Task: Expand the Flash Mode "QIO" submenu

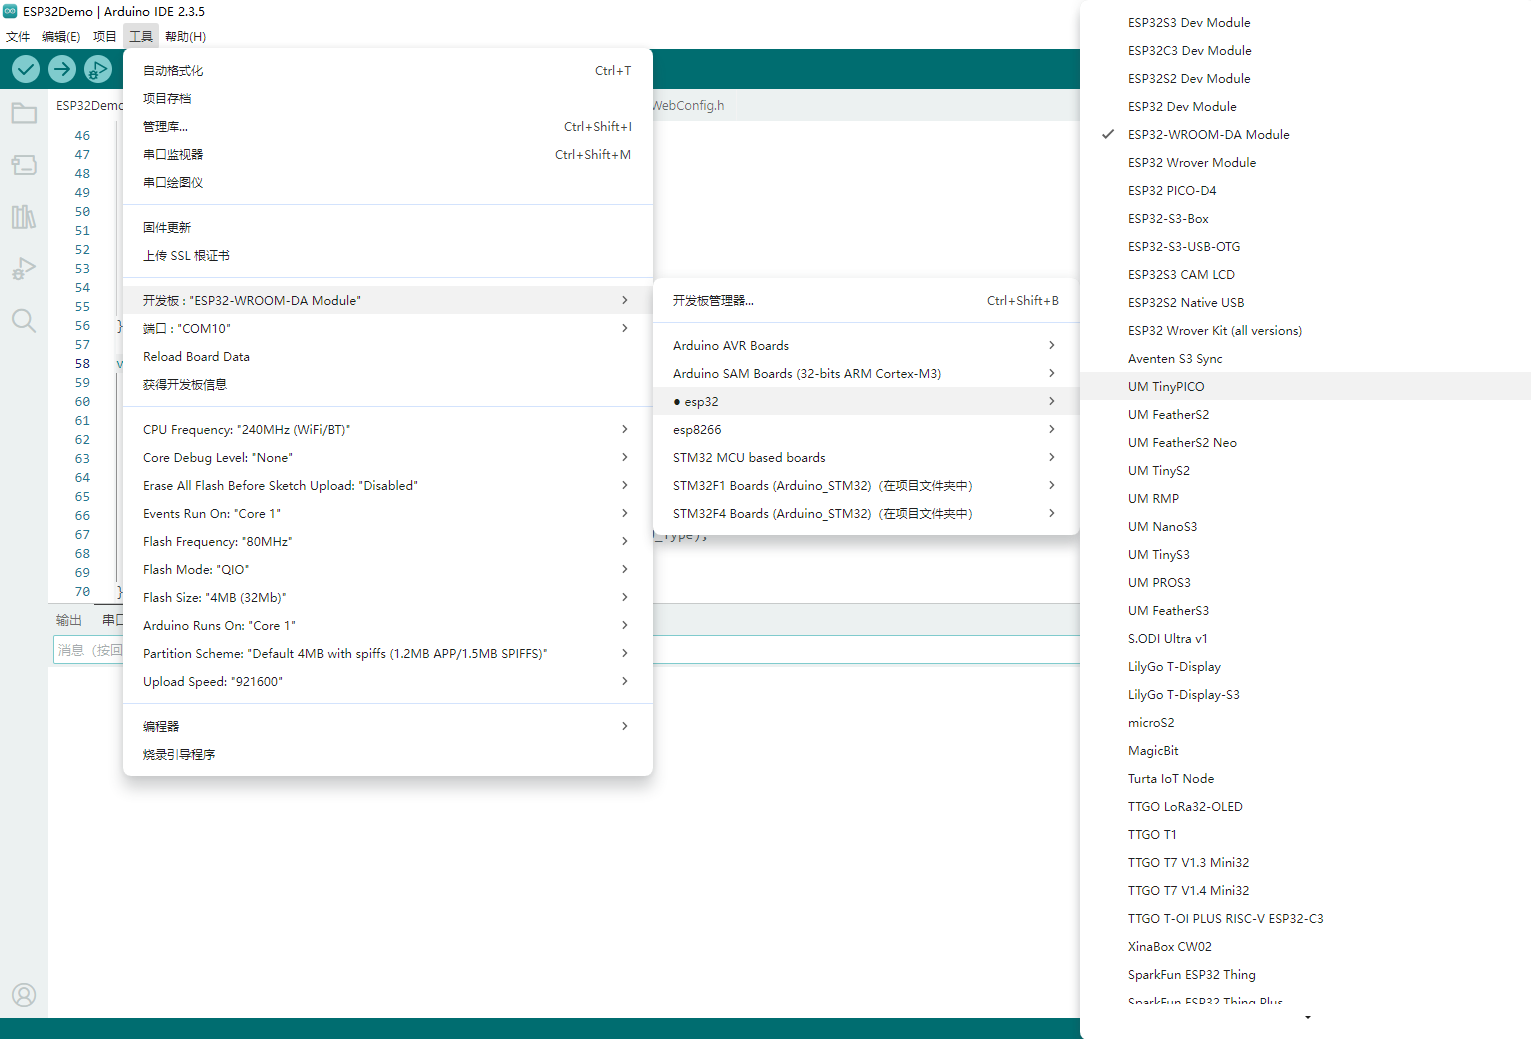Action: [388, 569]
